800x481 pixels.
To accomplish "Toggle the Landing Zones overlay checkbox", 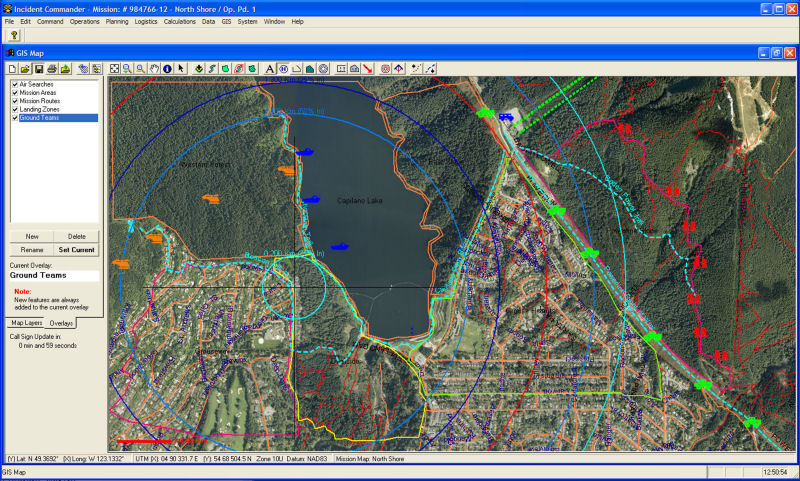I will [x=15, y=109].
